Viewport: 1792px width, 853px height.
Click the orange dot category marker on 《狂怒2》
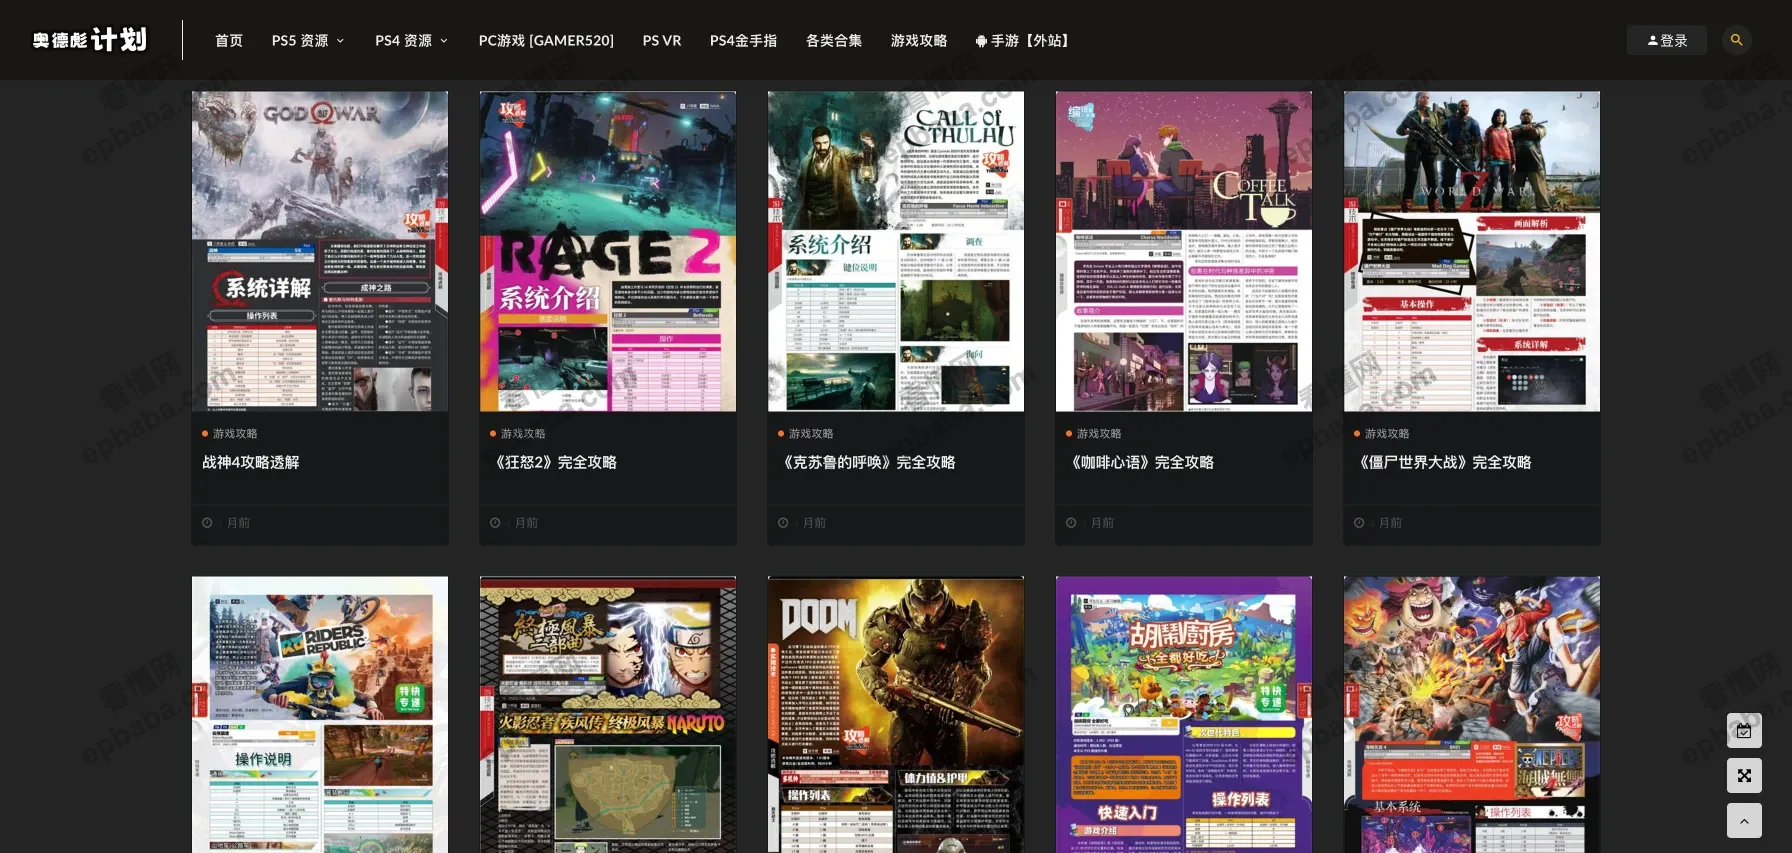pyautogui.click(x=493, y=434)
